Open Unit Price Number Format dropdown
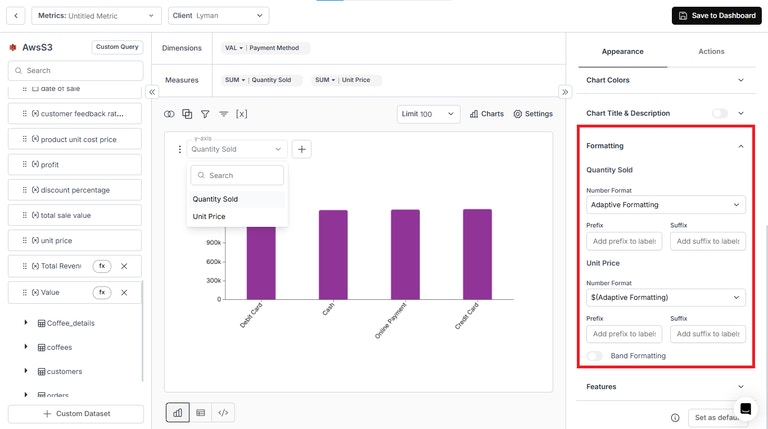768x429 pixels. pos(666,297)
